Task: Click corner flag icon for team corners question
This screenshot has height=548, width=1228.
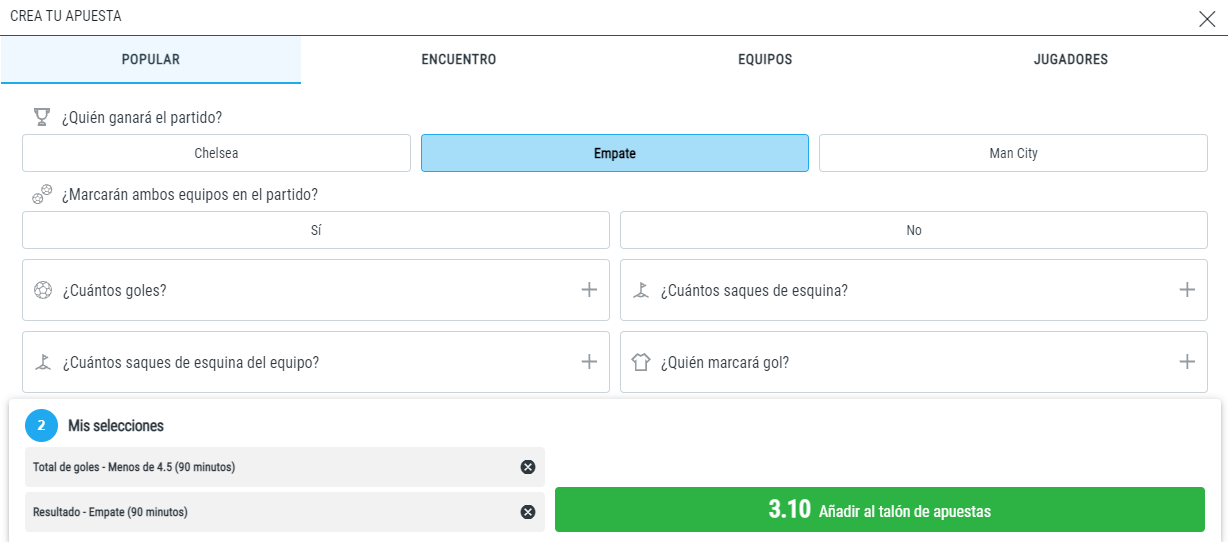Action: click(x=42, y=362)
